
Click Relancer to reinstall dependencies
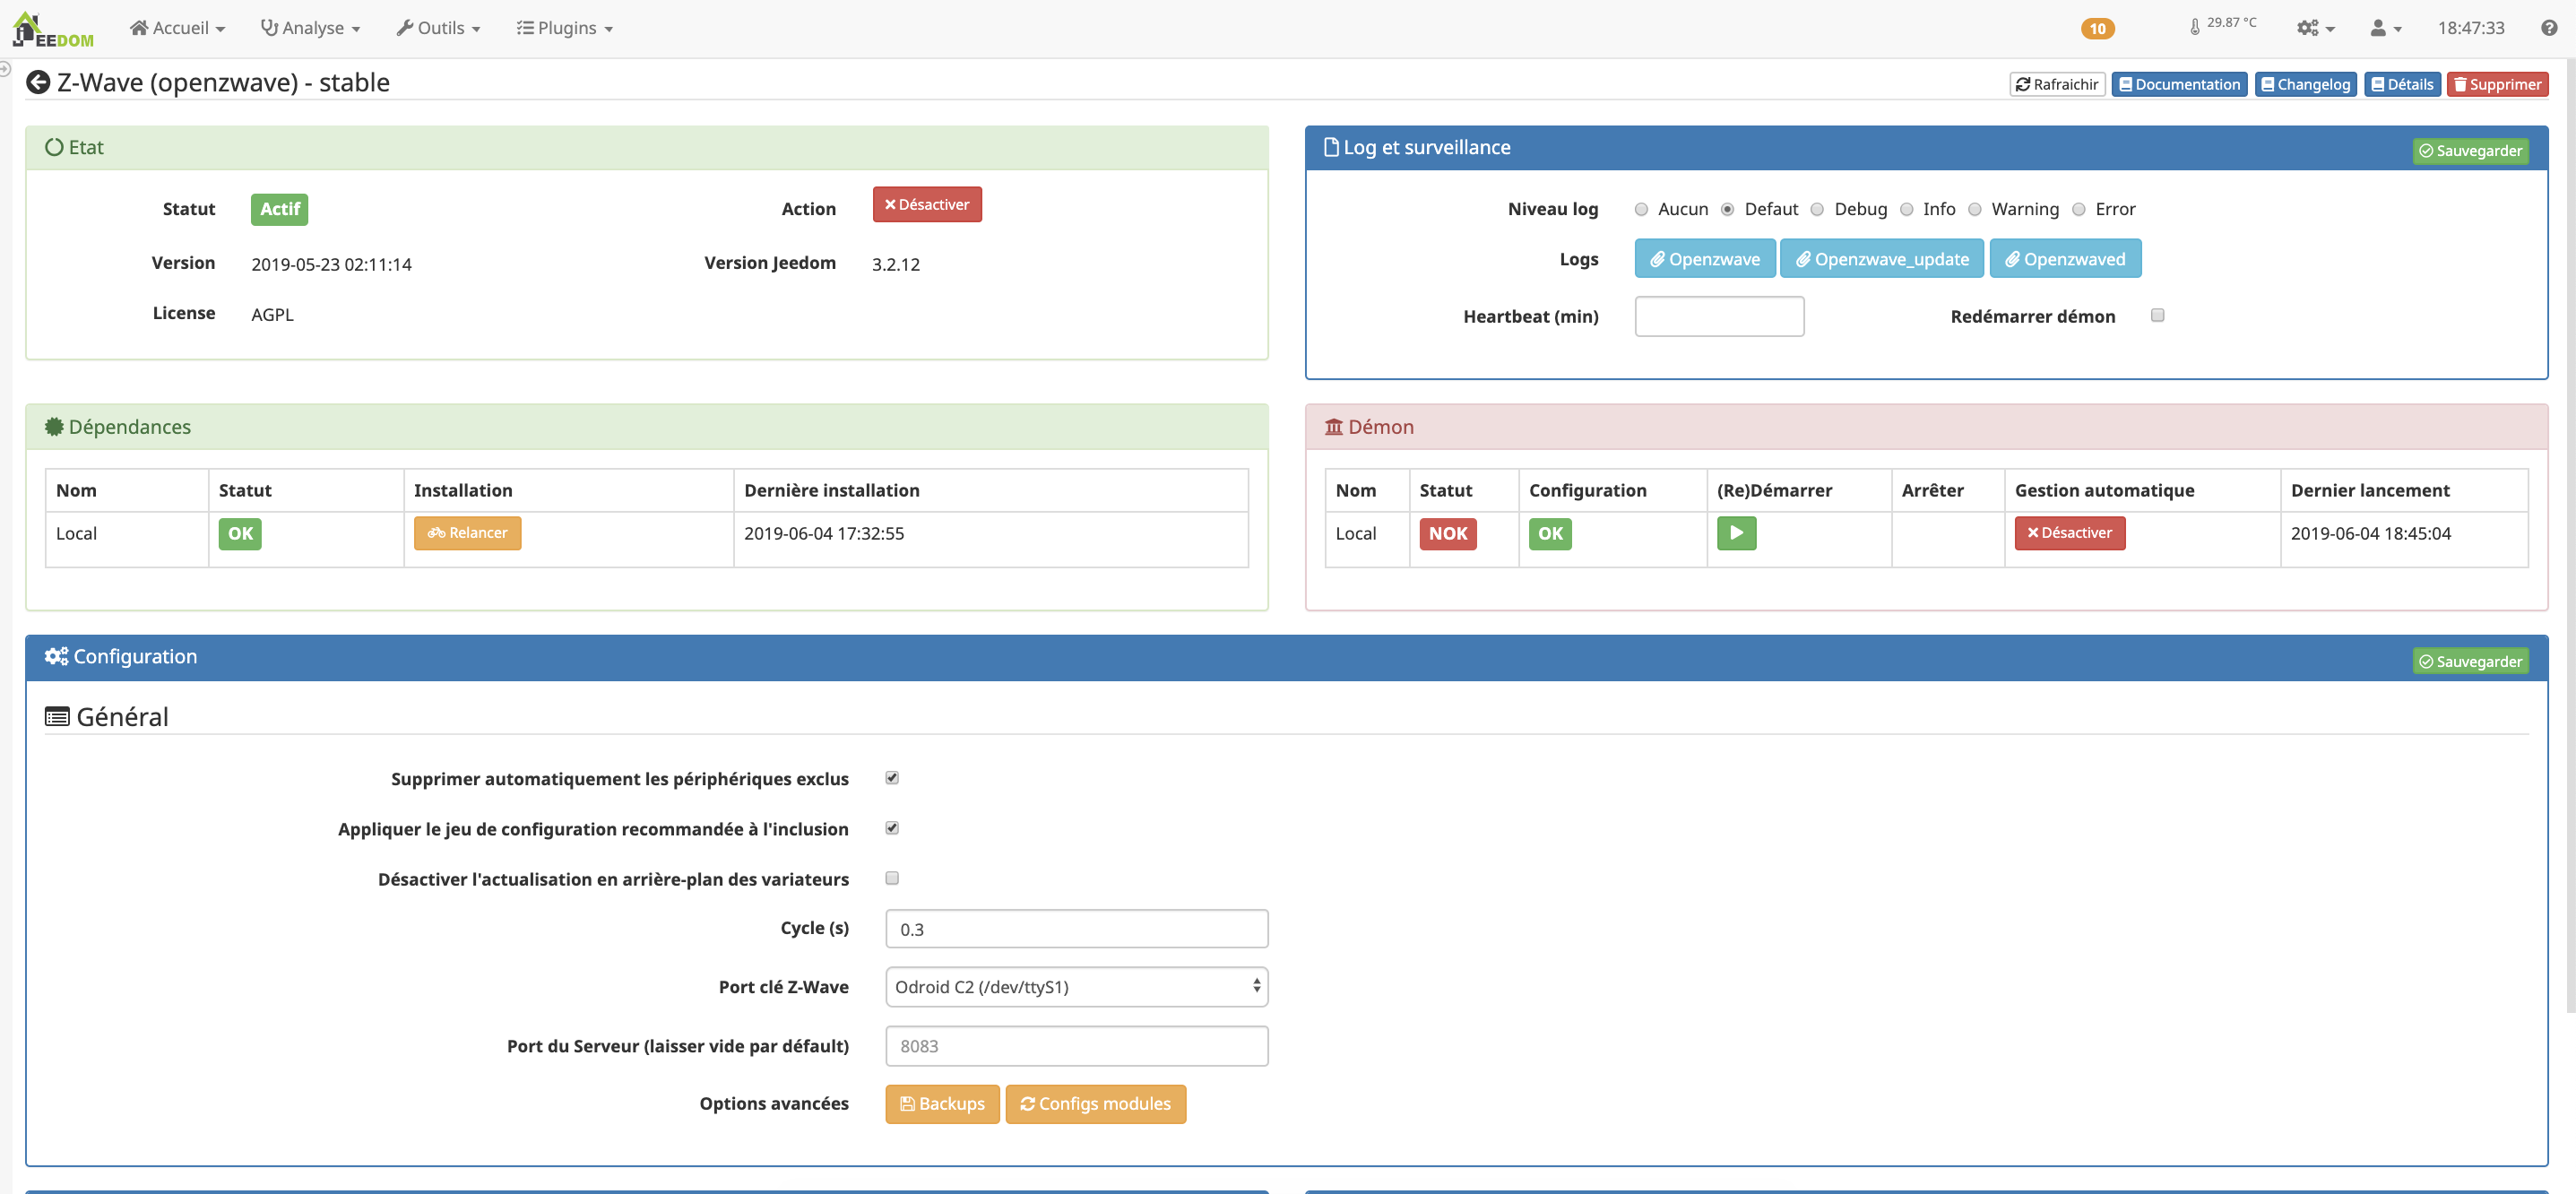coord(467,533)
